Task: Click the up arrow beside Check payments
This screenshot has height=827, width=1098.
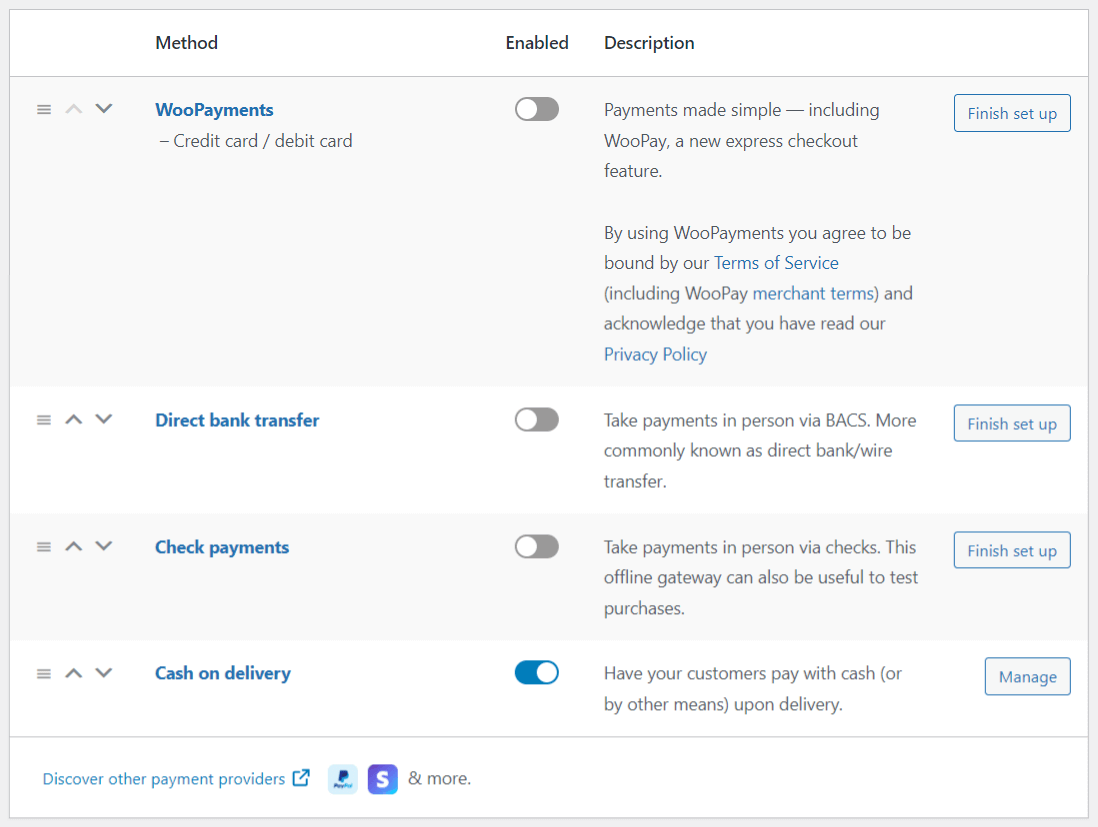Action: pyautogui.click(x=73, y=546)
